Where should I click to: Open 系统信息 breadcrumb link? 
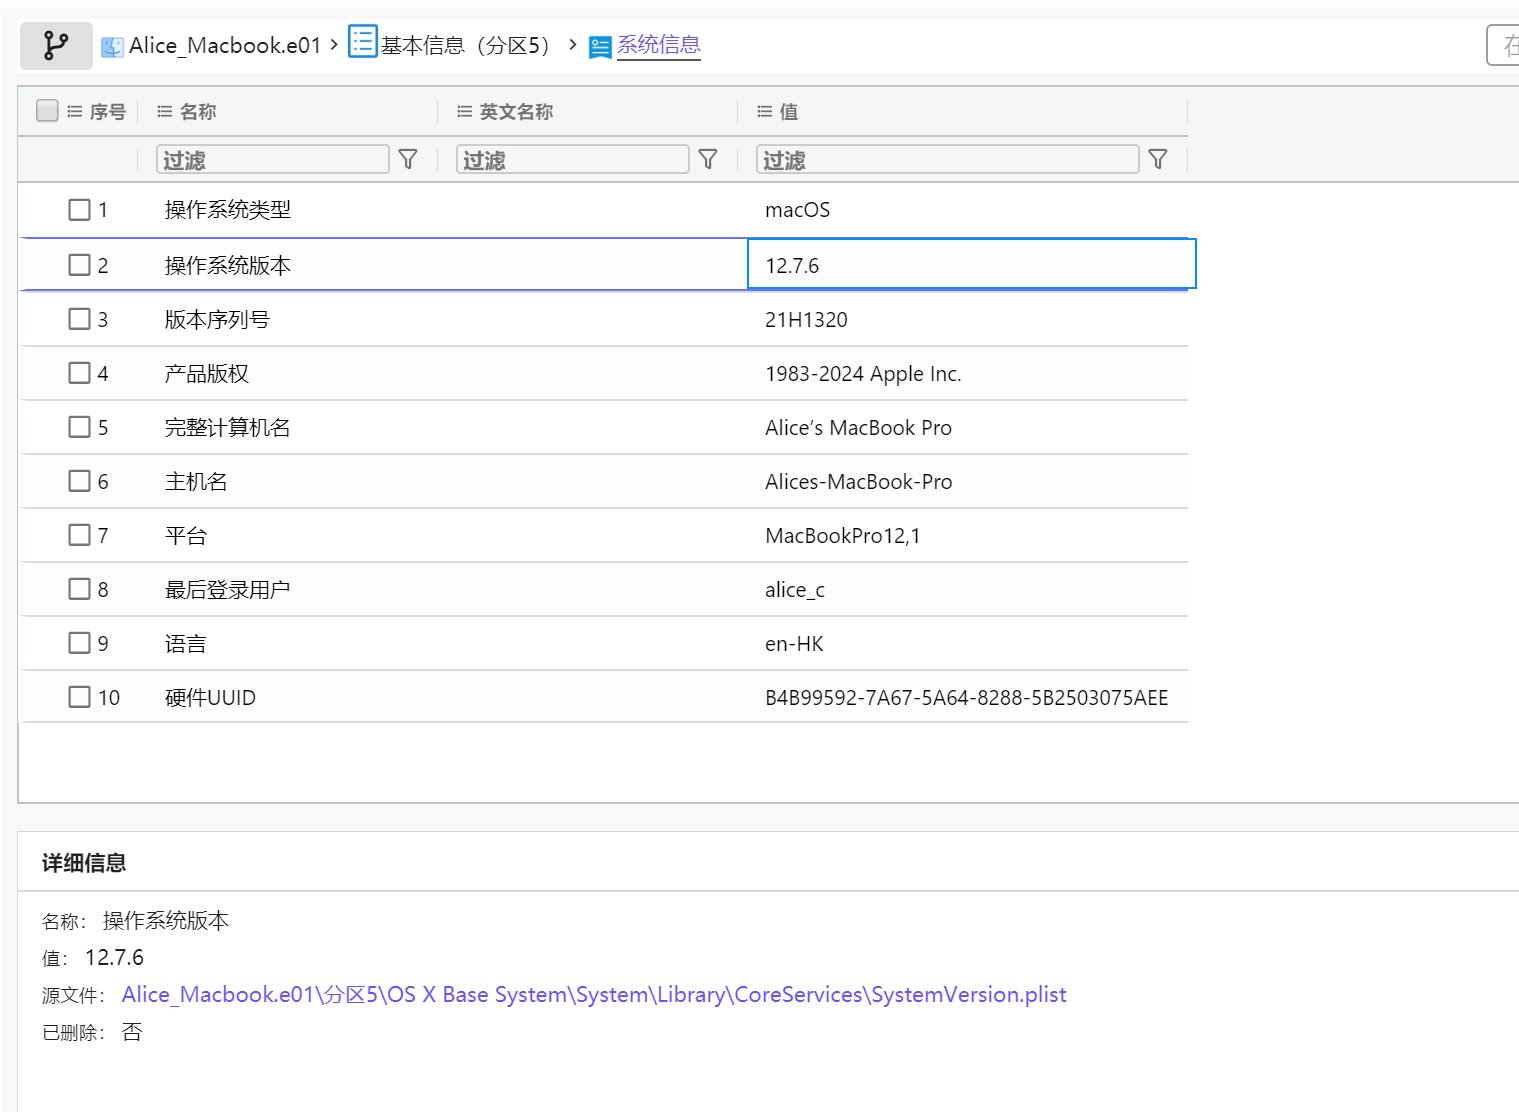coord(659,45)
